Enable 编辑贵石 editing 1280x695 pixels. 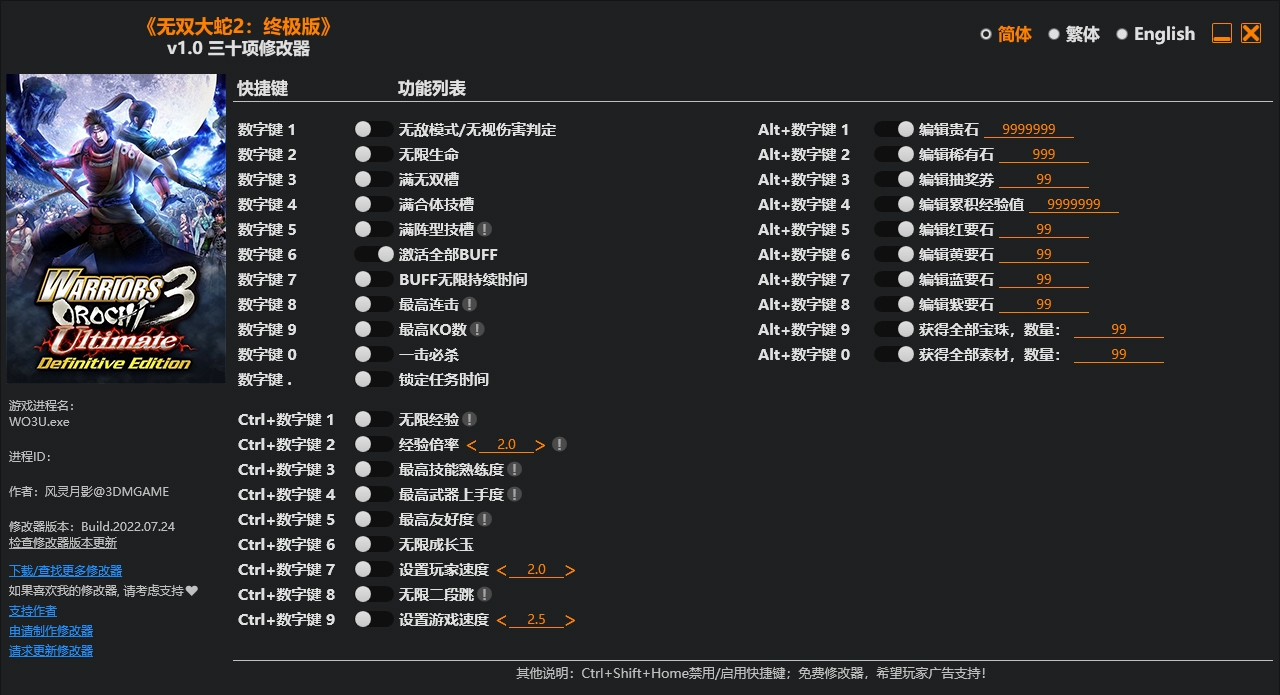tap(893, 128)
